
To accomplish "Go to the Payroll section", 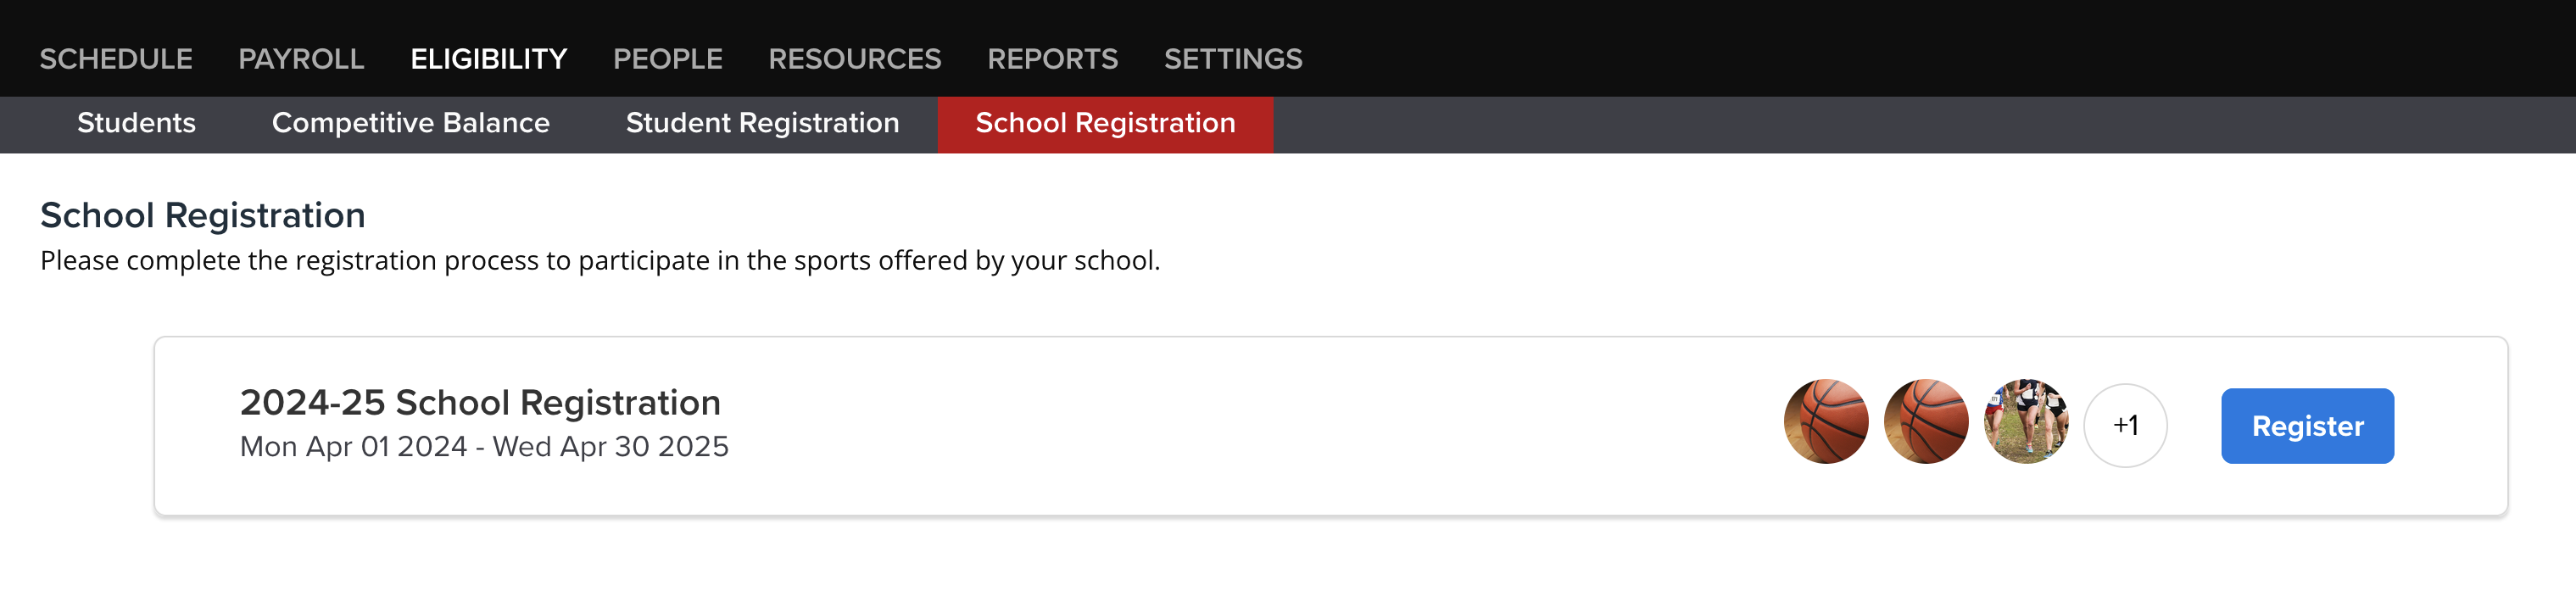I will pos(301,59).
